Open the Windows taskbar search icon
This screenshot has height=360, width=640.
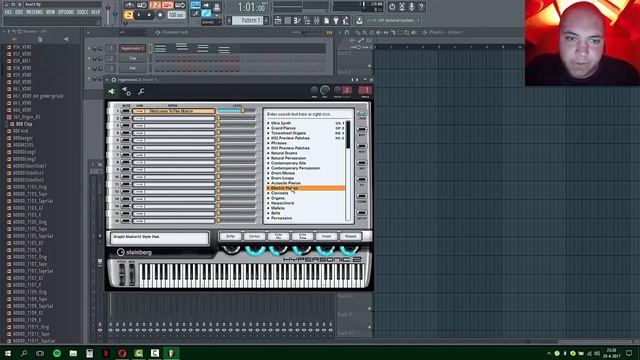pyautogui.click(x=24, y=353)
